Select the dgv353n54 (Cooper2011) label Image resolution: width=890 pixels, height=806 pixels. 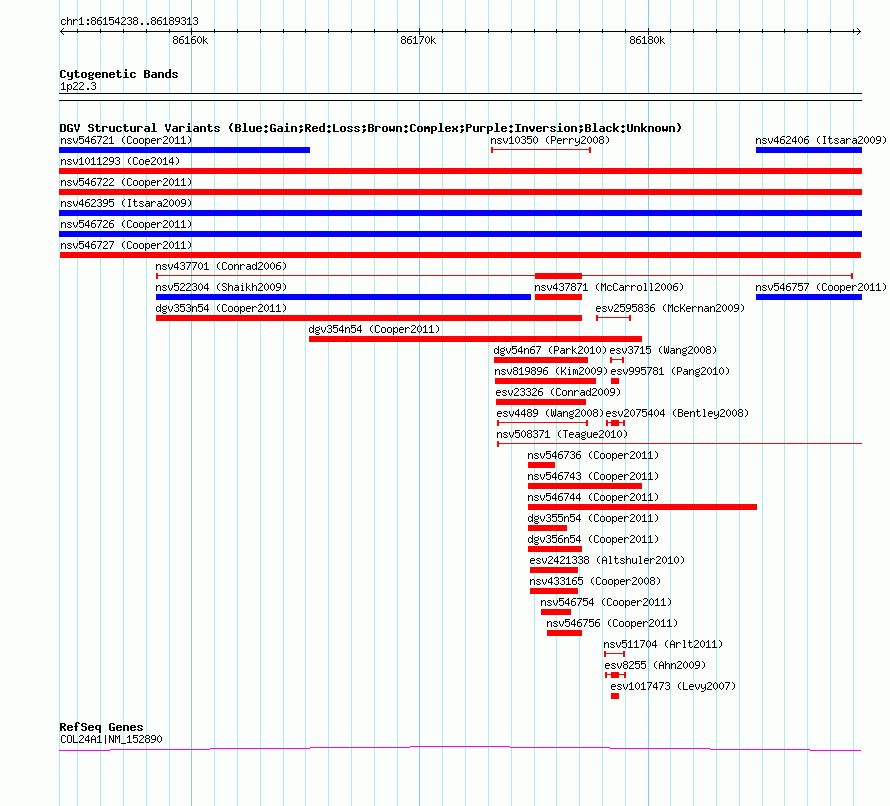click(221, 308)
